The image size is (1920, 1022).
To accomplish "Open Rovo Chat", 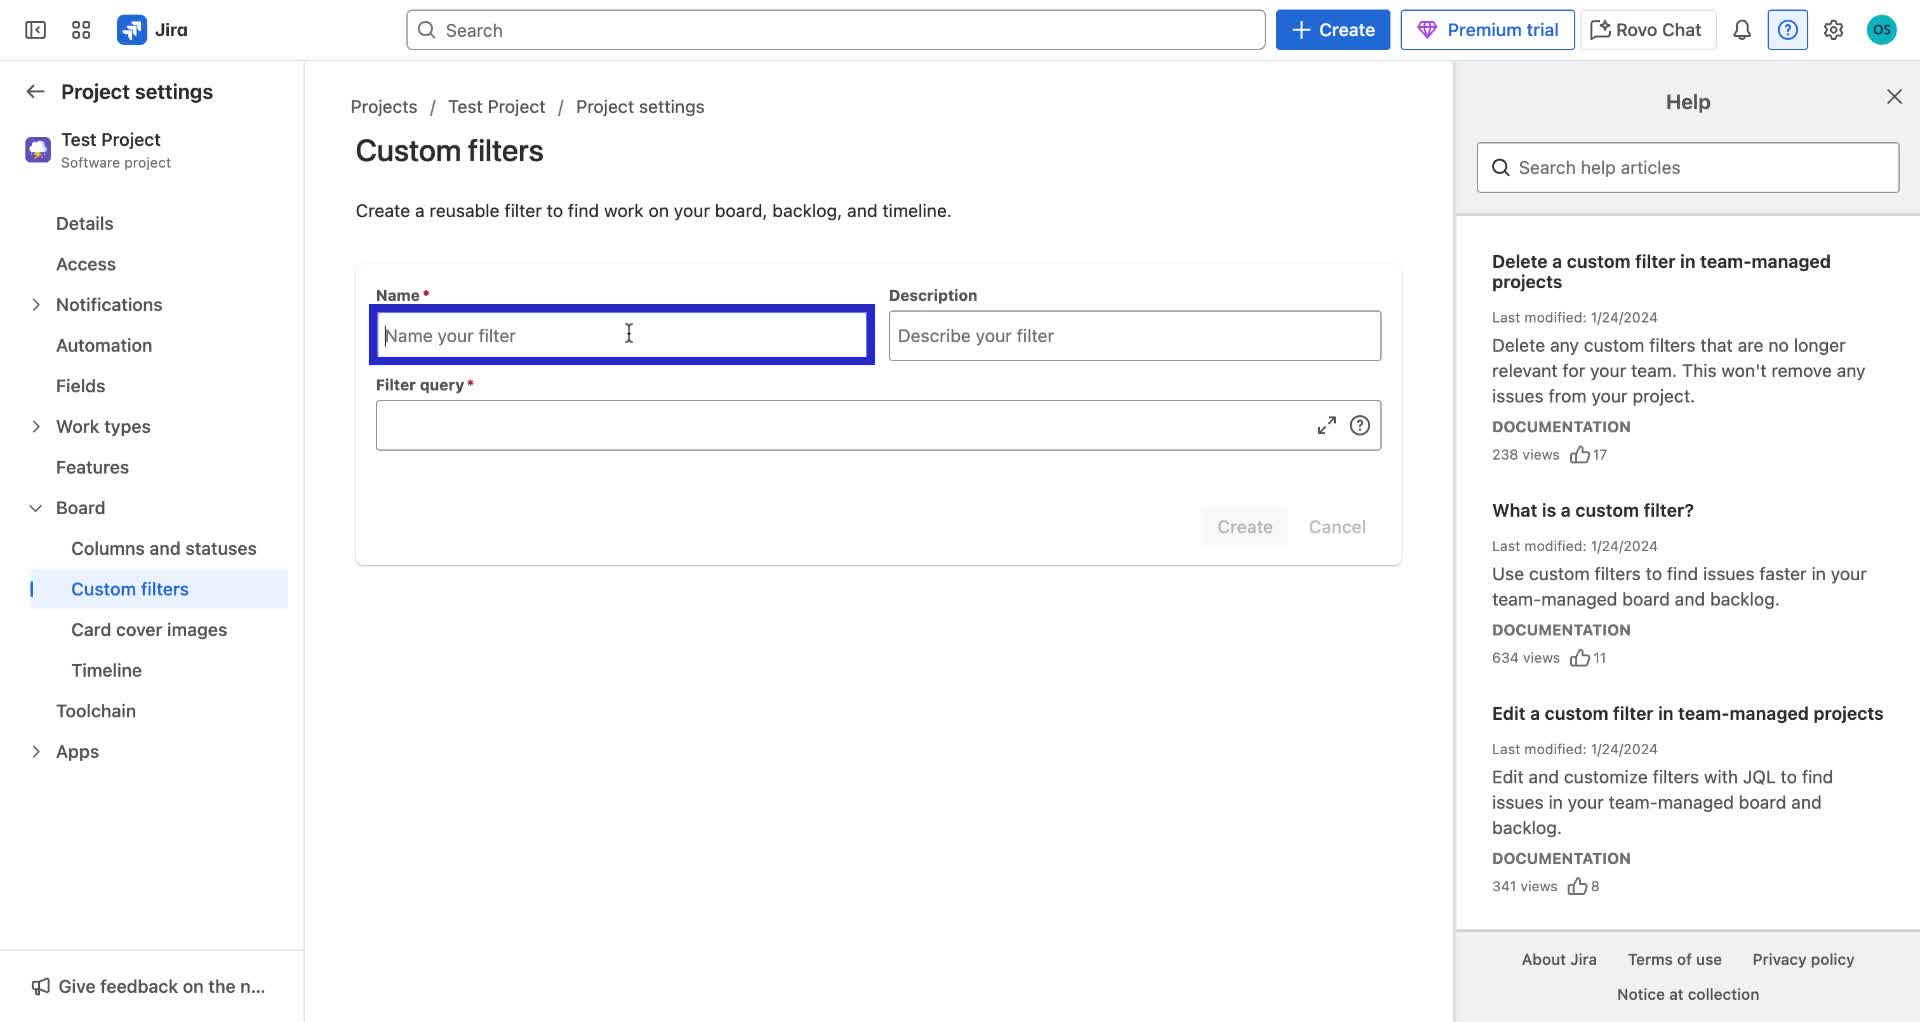I will click(1646, 29).
